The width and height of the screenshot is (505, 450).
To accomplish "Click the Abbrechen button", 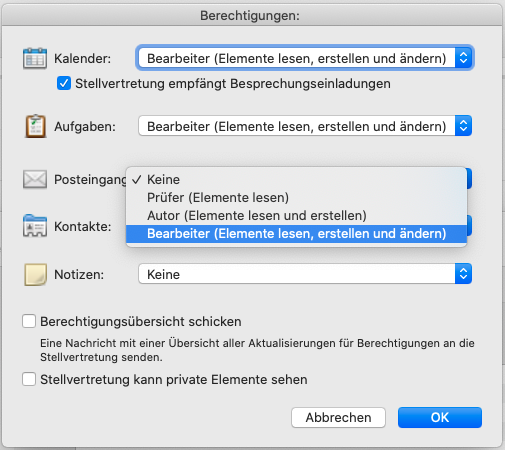I will (x=338, y=417).
